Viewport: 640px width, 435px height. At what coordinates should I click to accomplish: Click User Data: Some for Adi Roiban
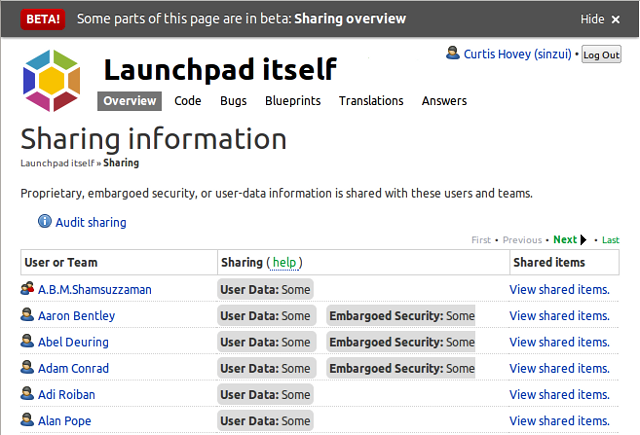tap(265, 395)
